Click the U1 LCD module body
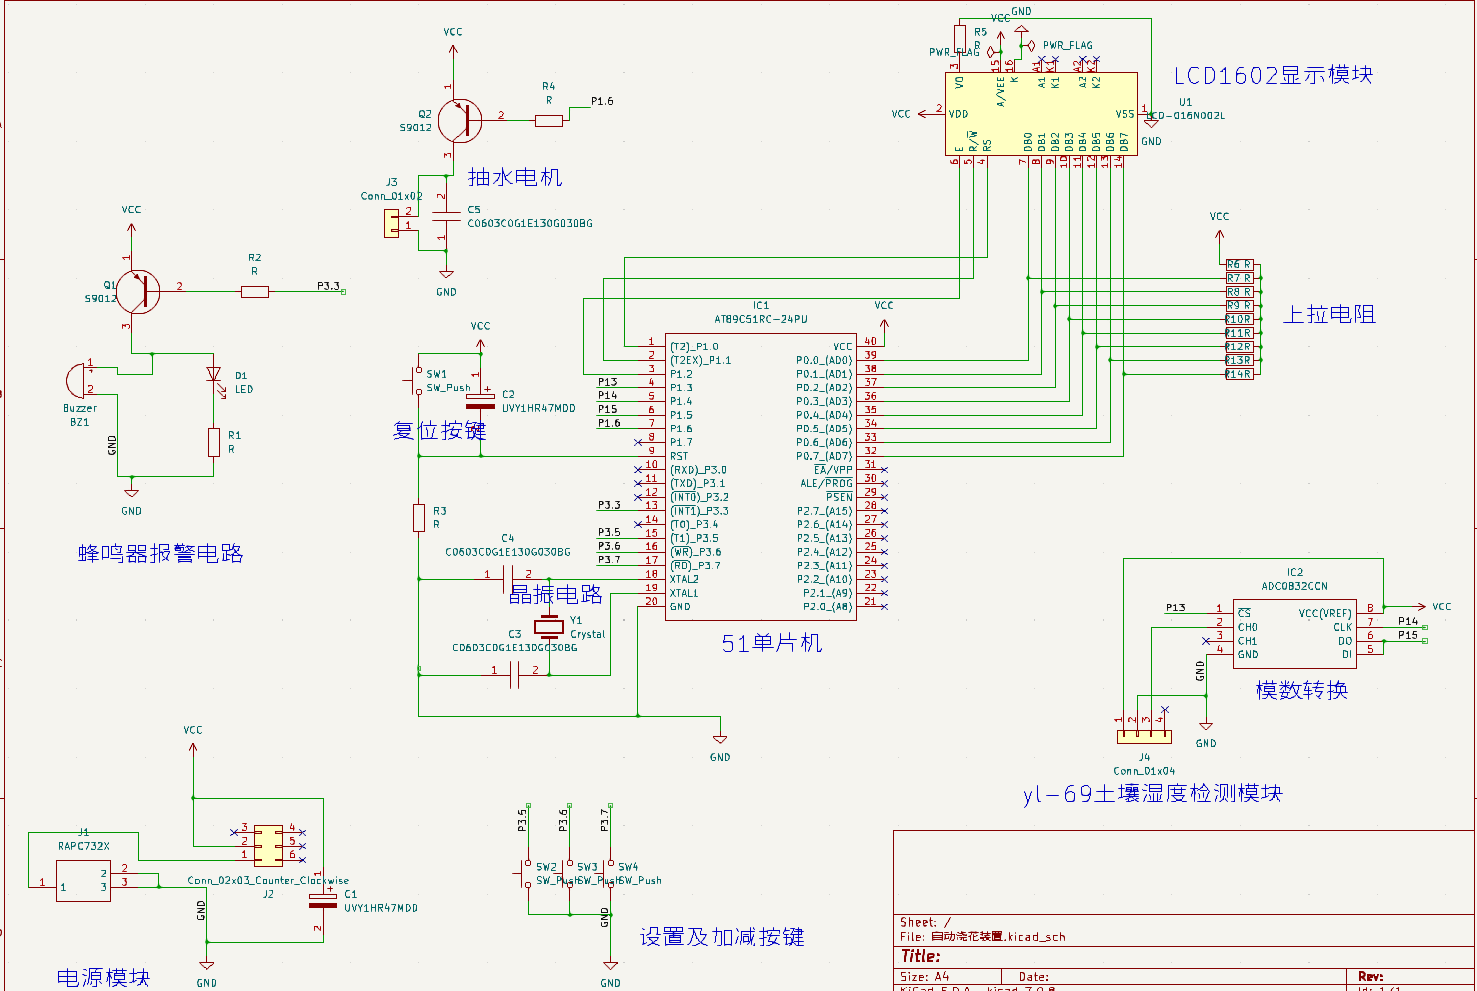 click(x=1041, y=114)
